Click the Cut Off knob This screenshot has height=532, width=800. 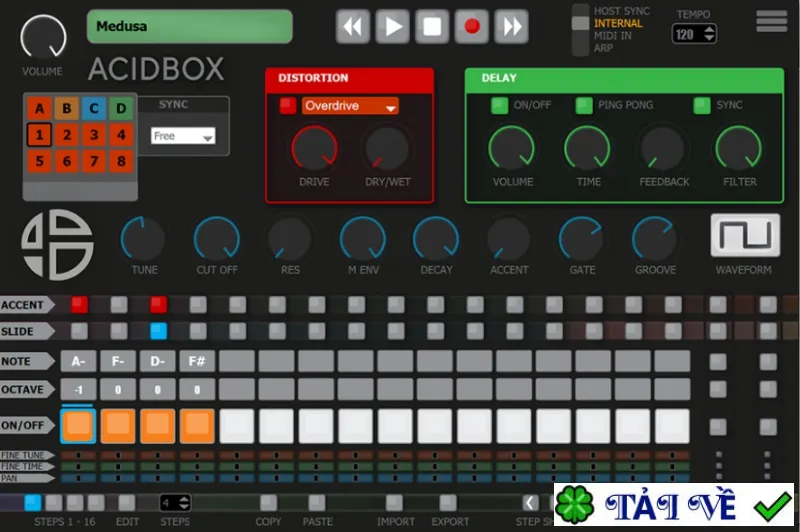point(217,239)
